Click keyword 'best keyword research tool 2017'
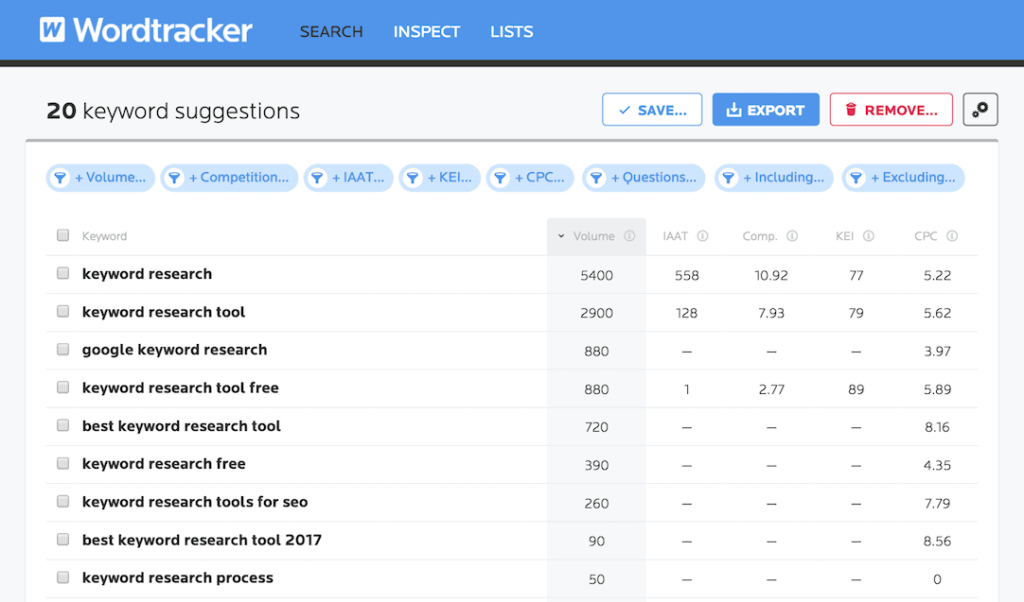 [x=202, y=540]
